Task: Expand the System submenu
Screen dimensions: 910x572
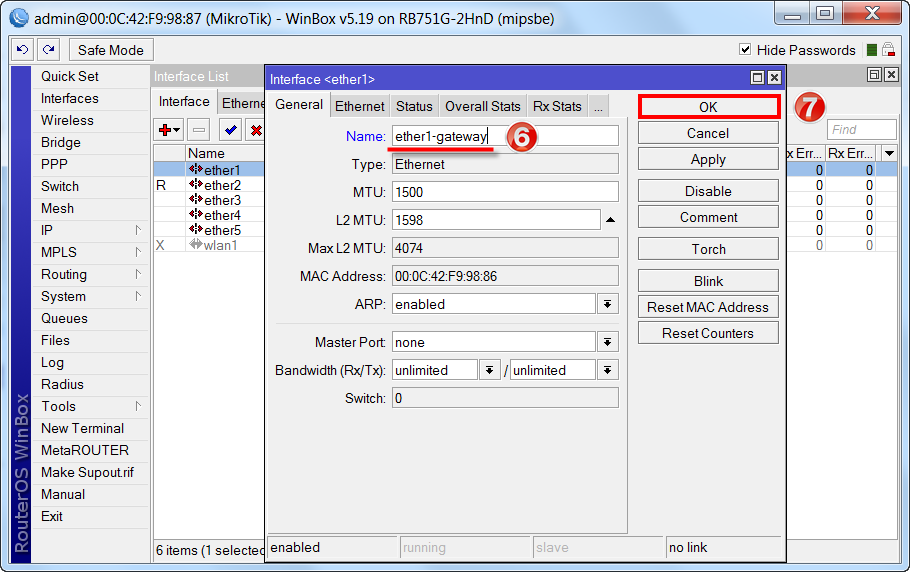Action: pos(138,296)
